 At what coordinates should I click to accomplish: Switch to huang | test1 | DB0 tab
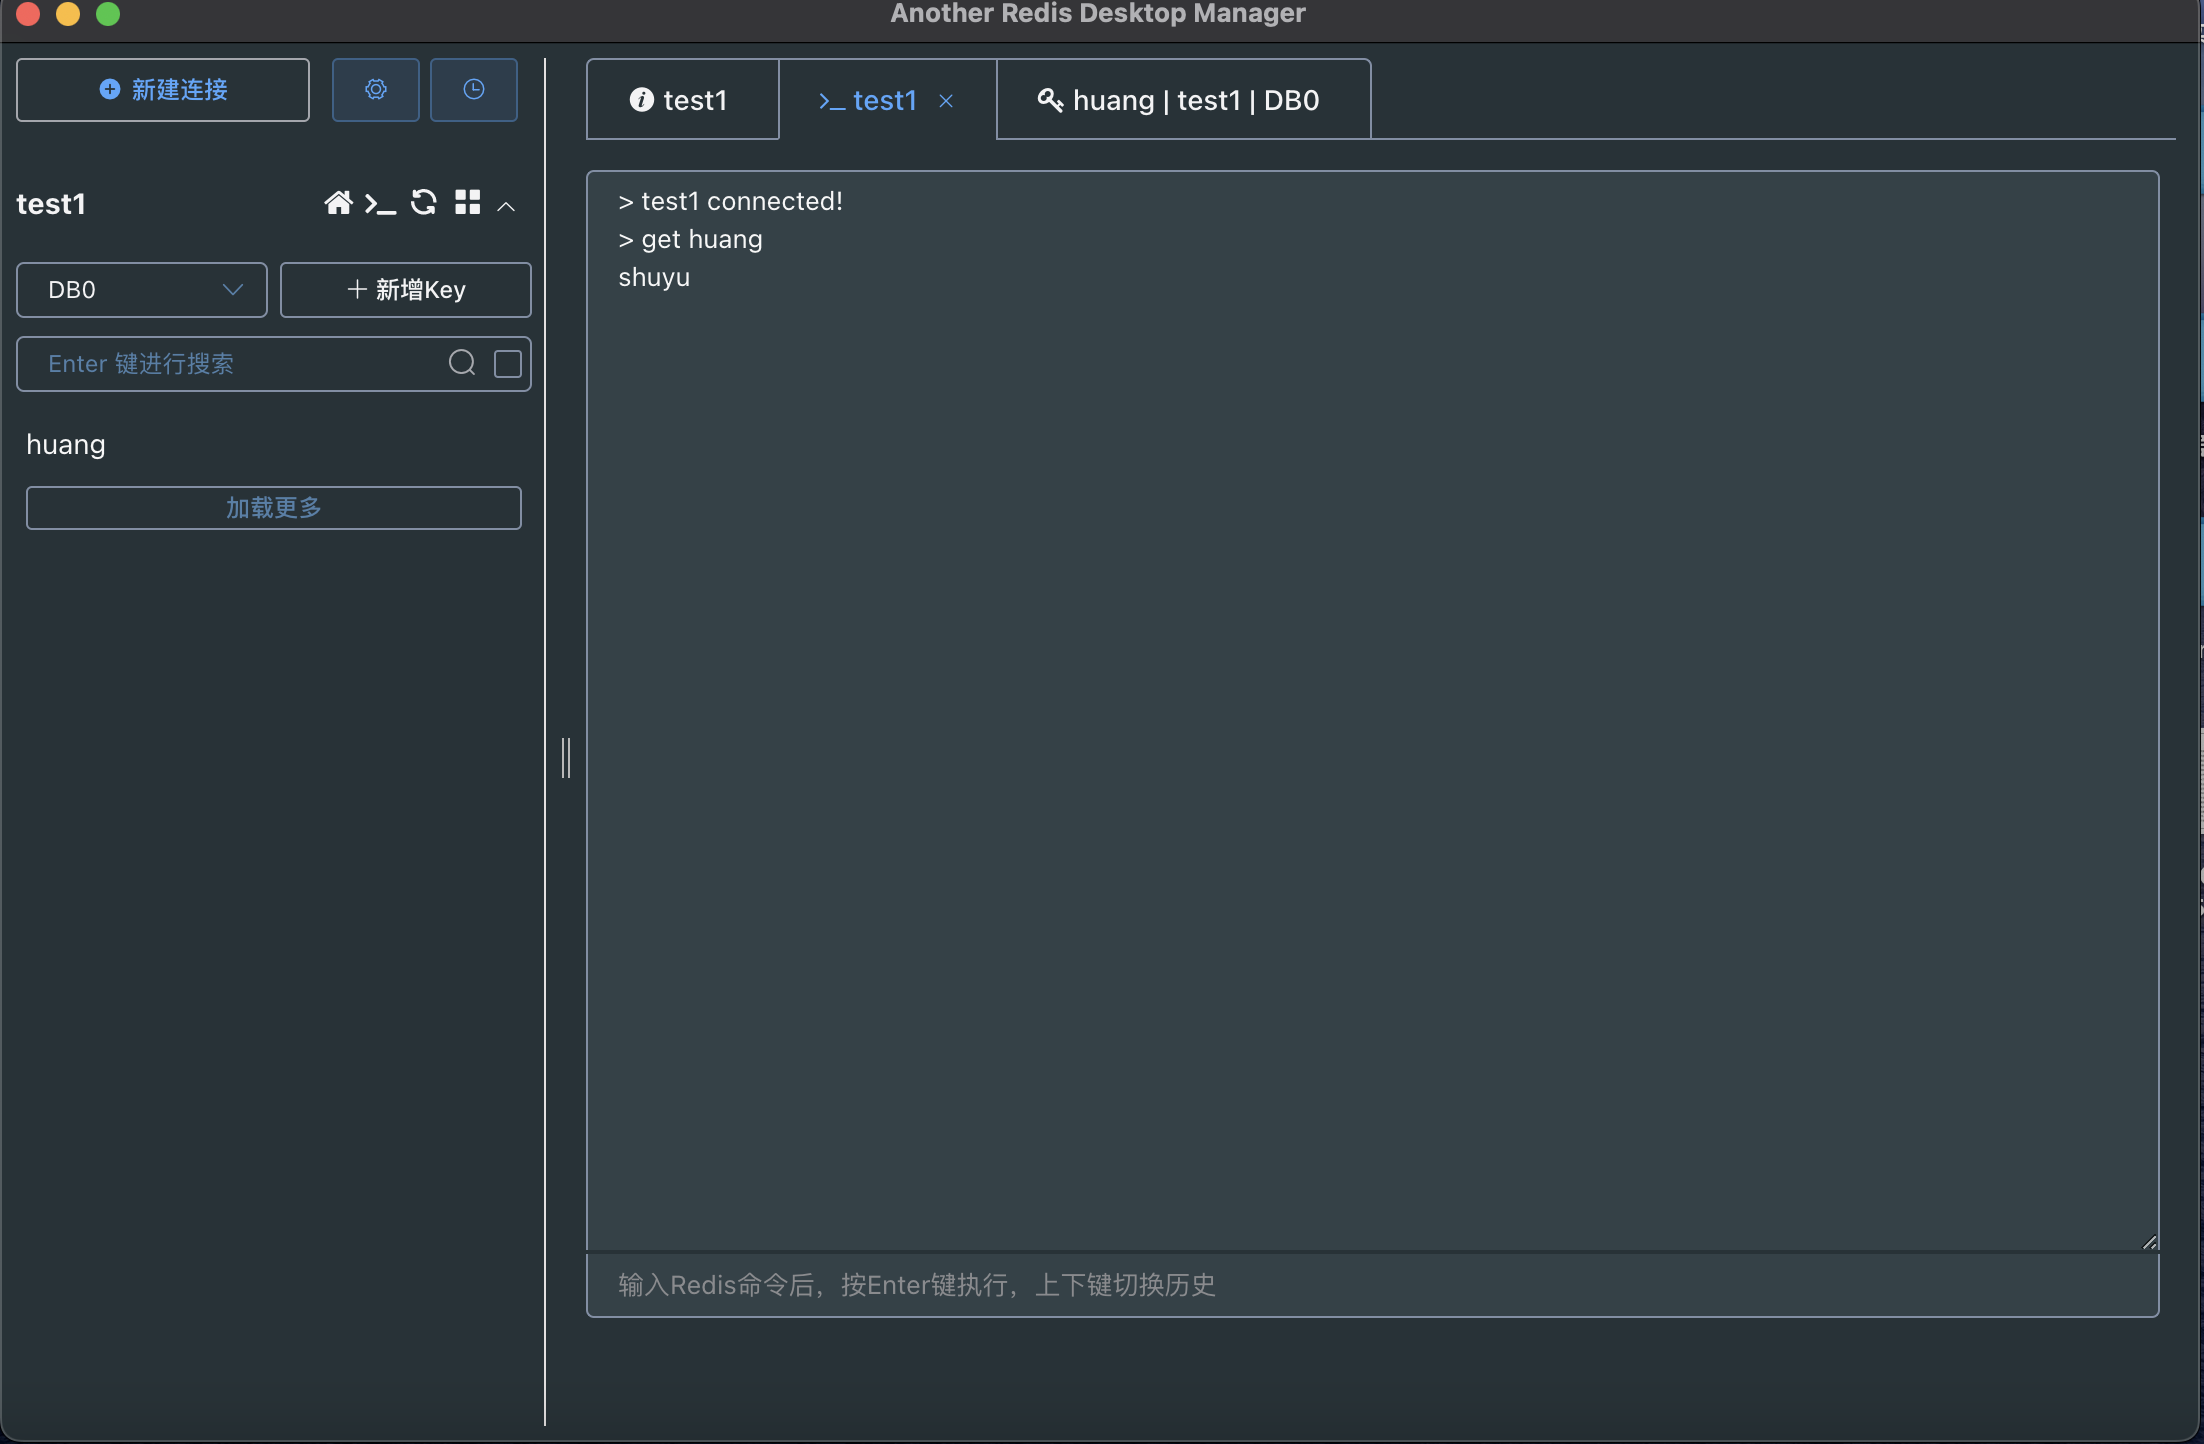click(x=1182, y=100)
